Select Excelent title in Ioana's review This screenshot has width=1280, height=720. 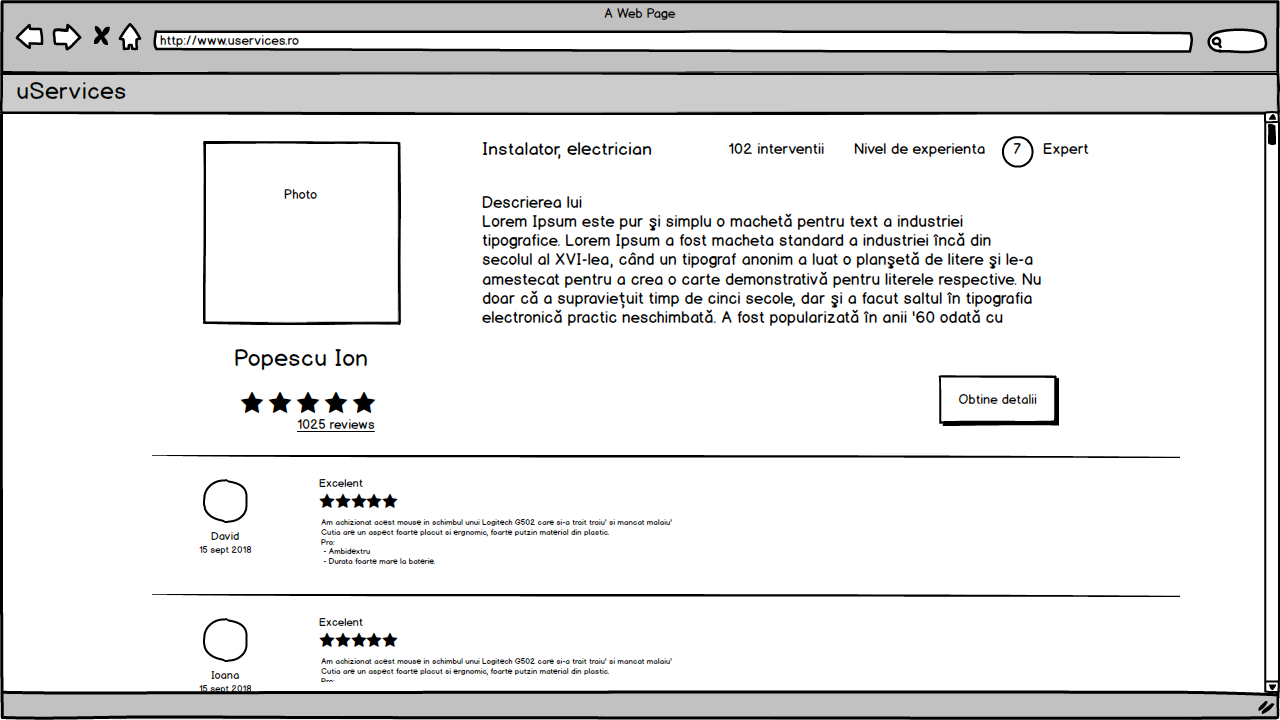(341, 623)
